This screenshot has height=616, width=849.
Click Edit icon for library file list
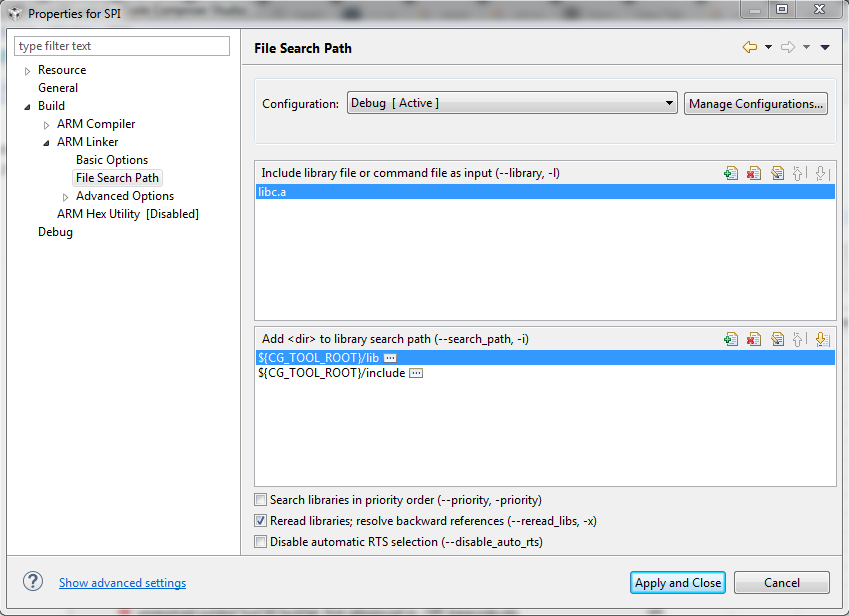coord(778,173)
